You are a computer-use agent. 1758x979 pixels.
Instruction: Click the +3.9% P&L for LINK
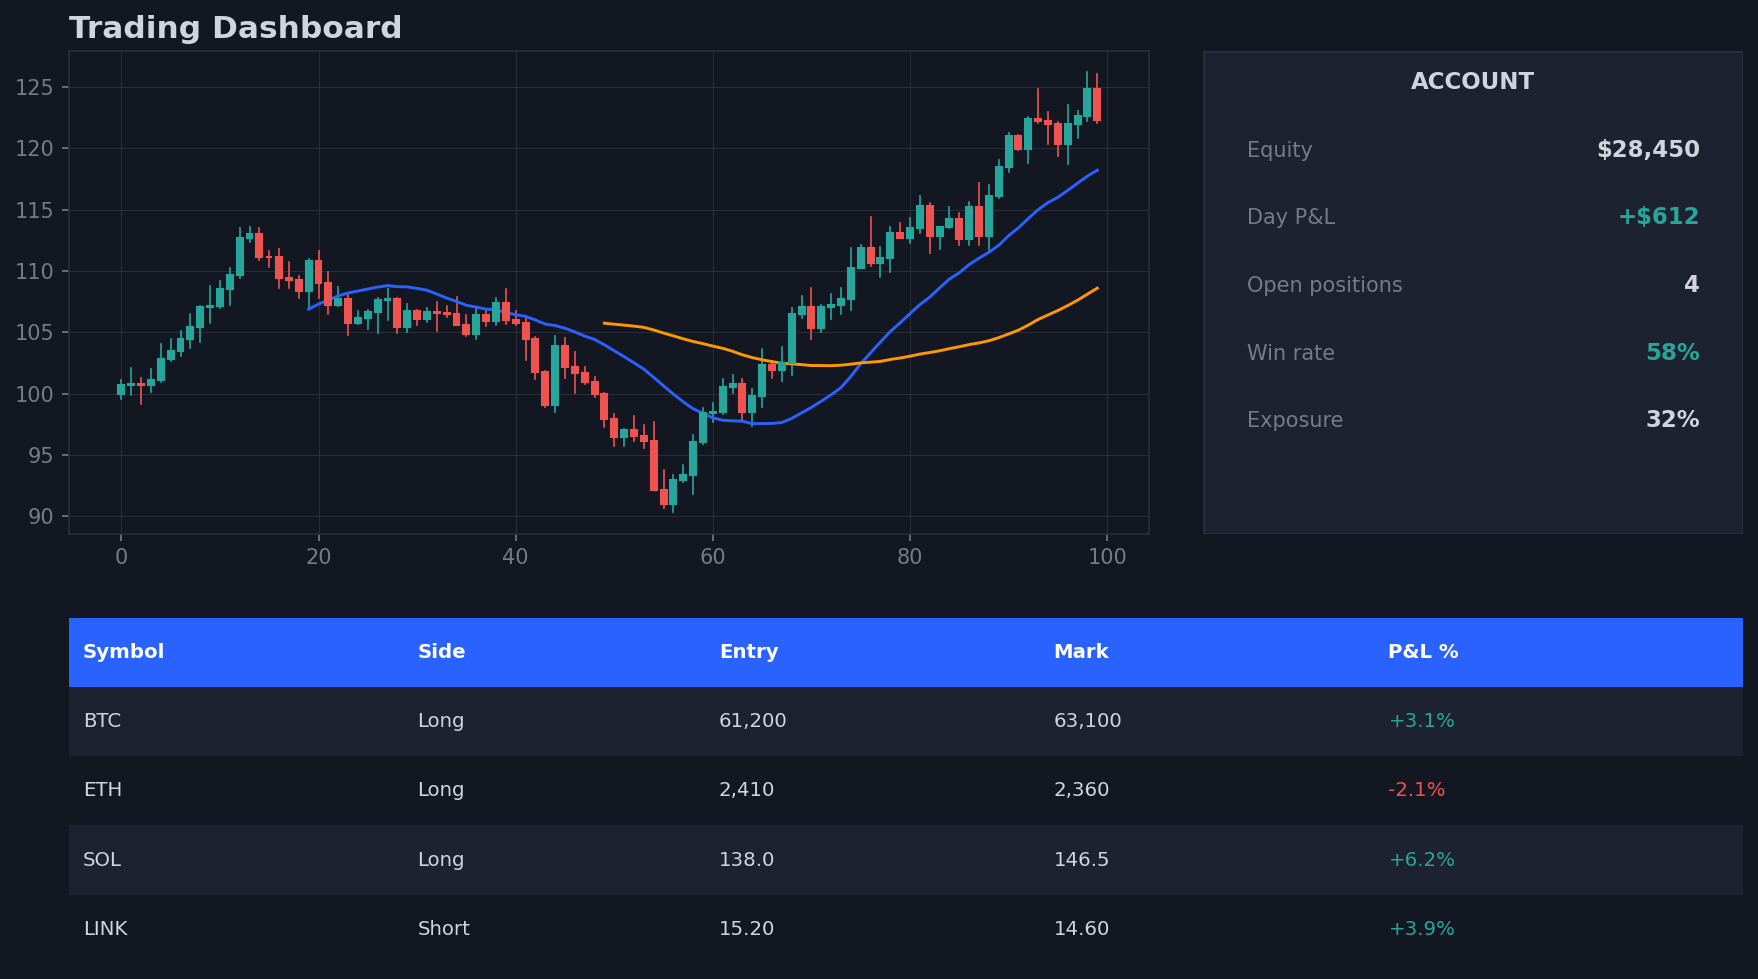point(1421,929)
